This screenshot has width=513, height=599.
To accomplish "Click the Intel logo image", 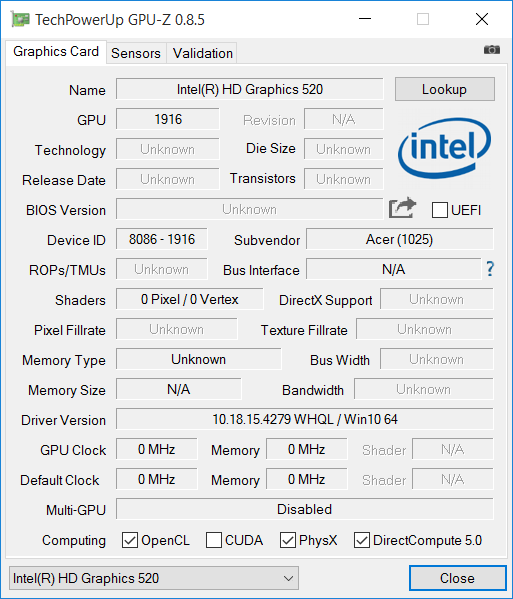I will click(444, 148).
